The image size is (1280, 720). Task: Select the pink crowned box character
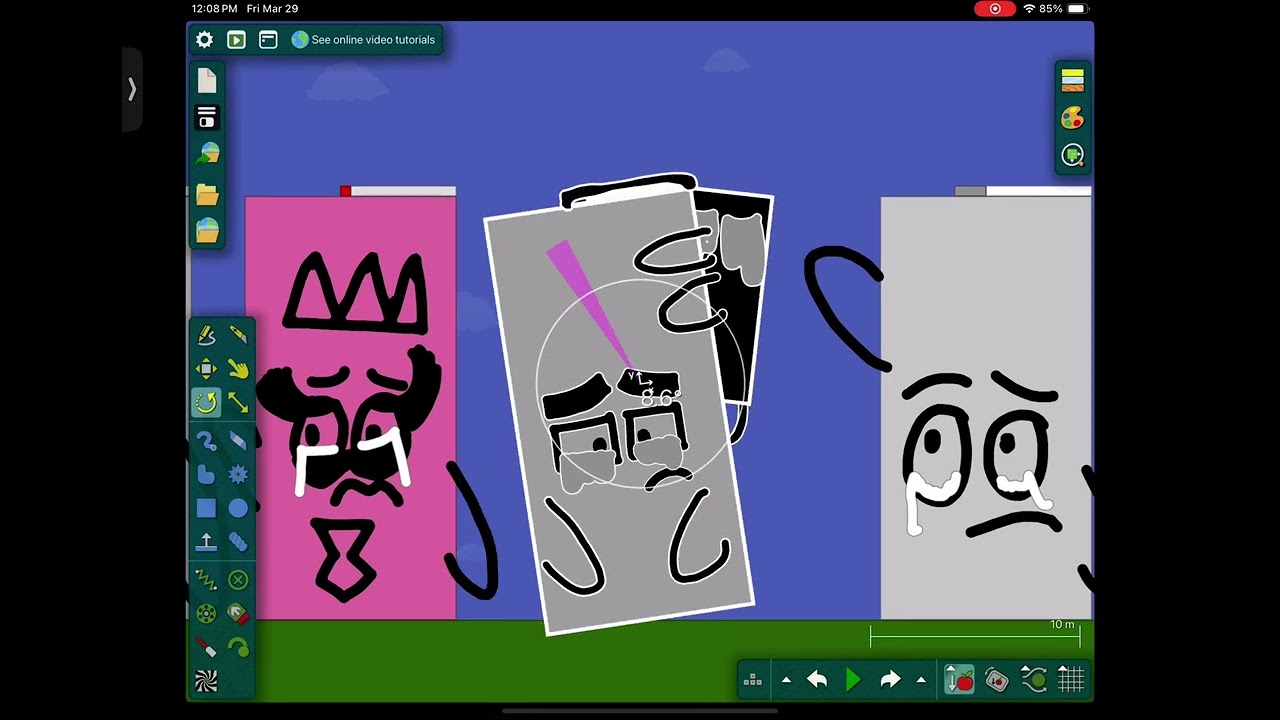pyautogui.click(x=351, y=408)
